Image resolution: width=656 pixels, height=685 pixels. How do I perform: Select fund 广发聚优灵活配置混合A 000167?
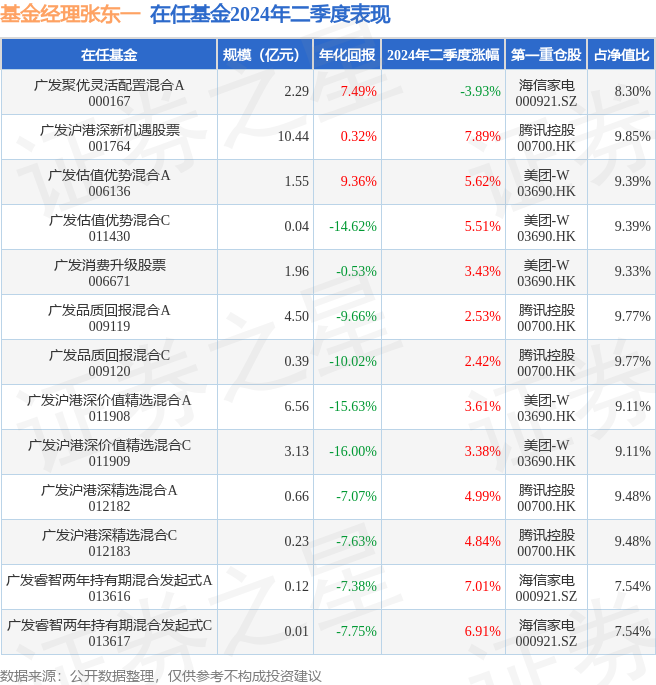coord(109,93)
